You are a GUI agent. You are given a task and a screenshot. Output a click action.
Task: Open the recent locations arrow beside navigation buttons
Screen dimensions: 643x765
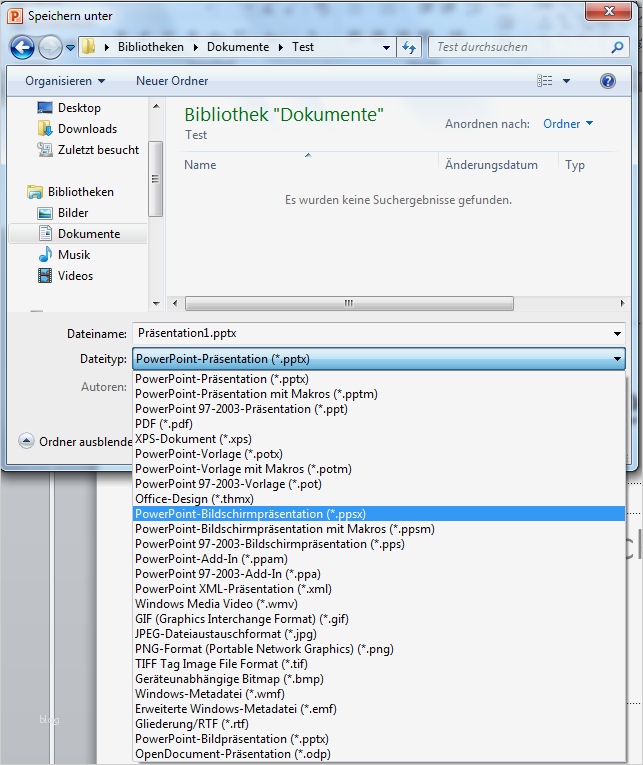(71, 48)
